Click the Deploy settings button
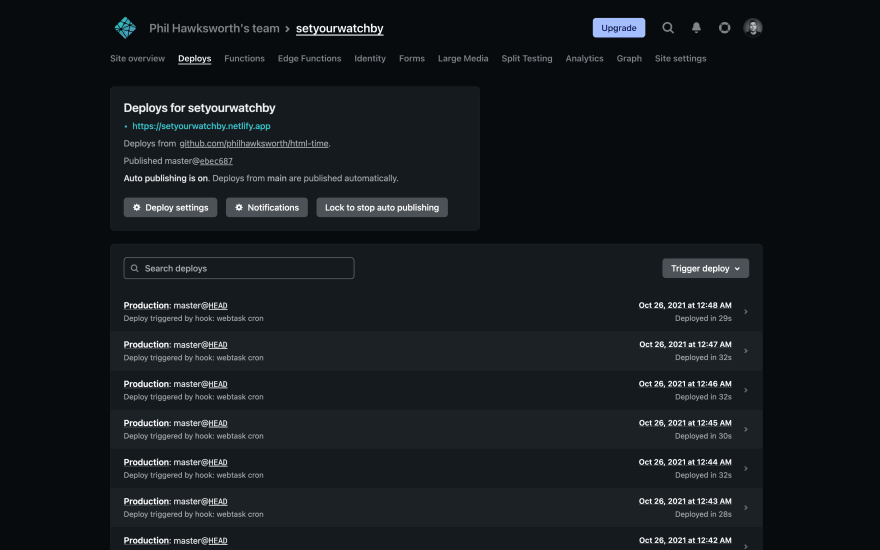Viewport: 880px width, 550px height. pos(170,207)
